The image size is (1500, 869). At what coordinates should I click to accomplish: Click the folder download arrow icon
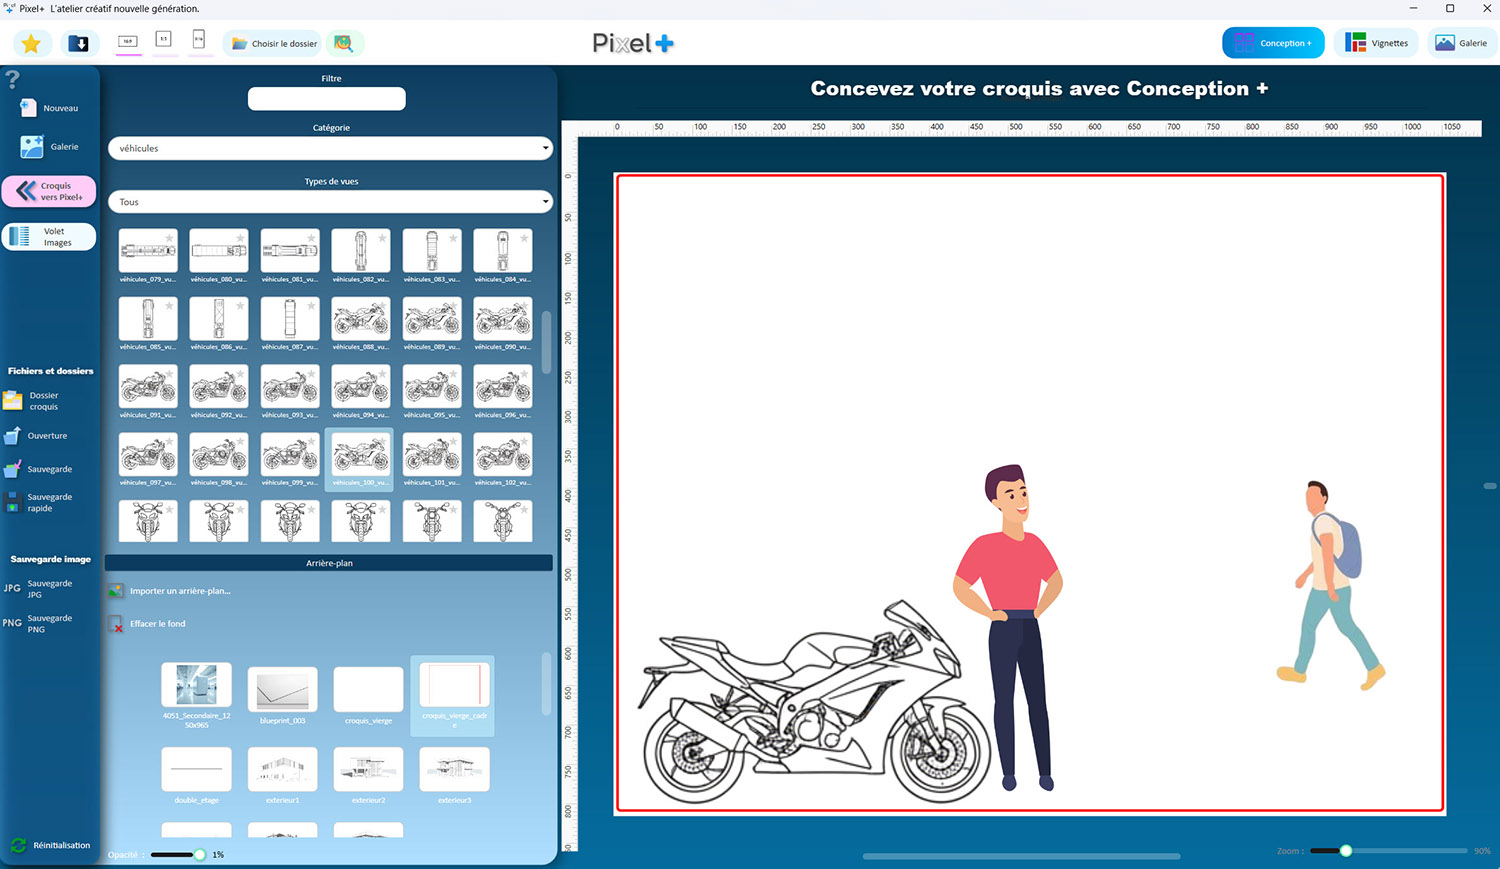point(78,43)
